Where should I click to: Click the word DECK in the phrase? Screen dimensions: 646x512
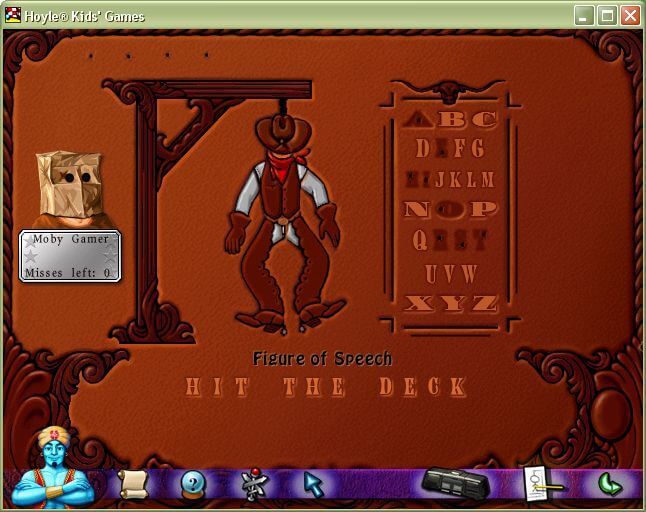point(423,387)
